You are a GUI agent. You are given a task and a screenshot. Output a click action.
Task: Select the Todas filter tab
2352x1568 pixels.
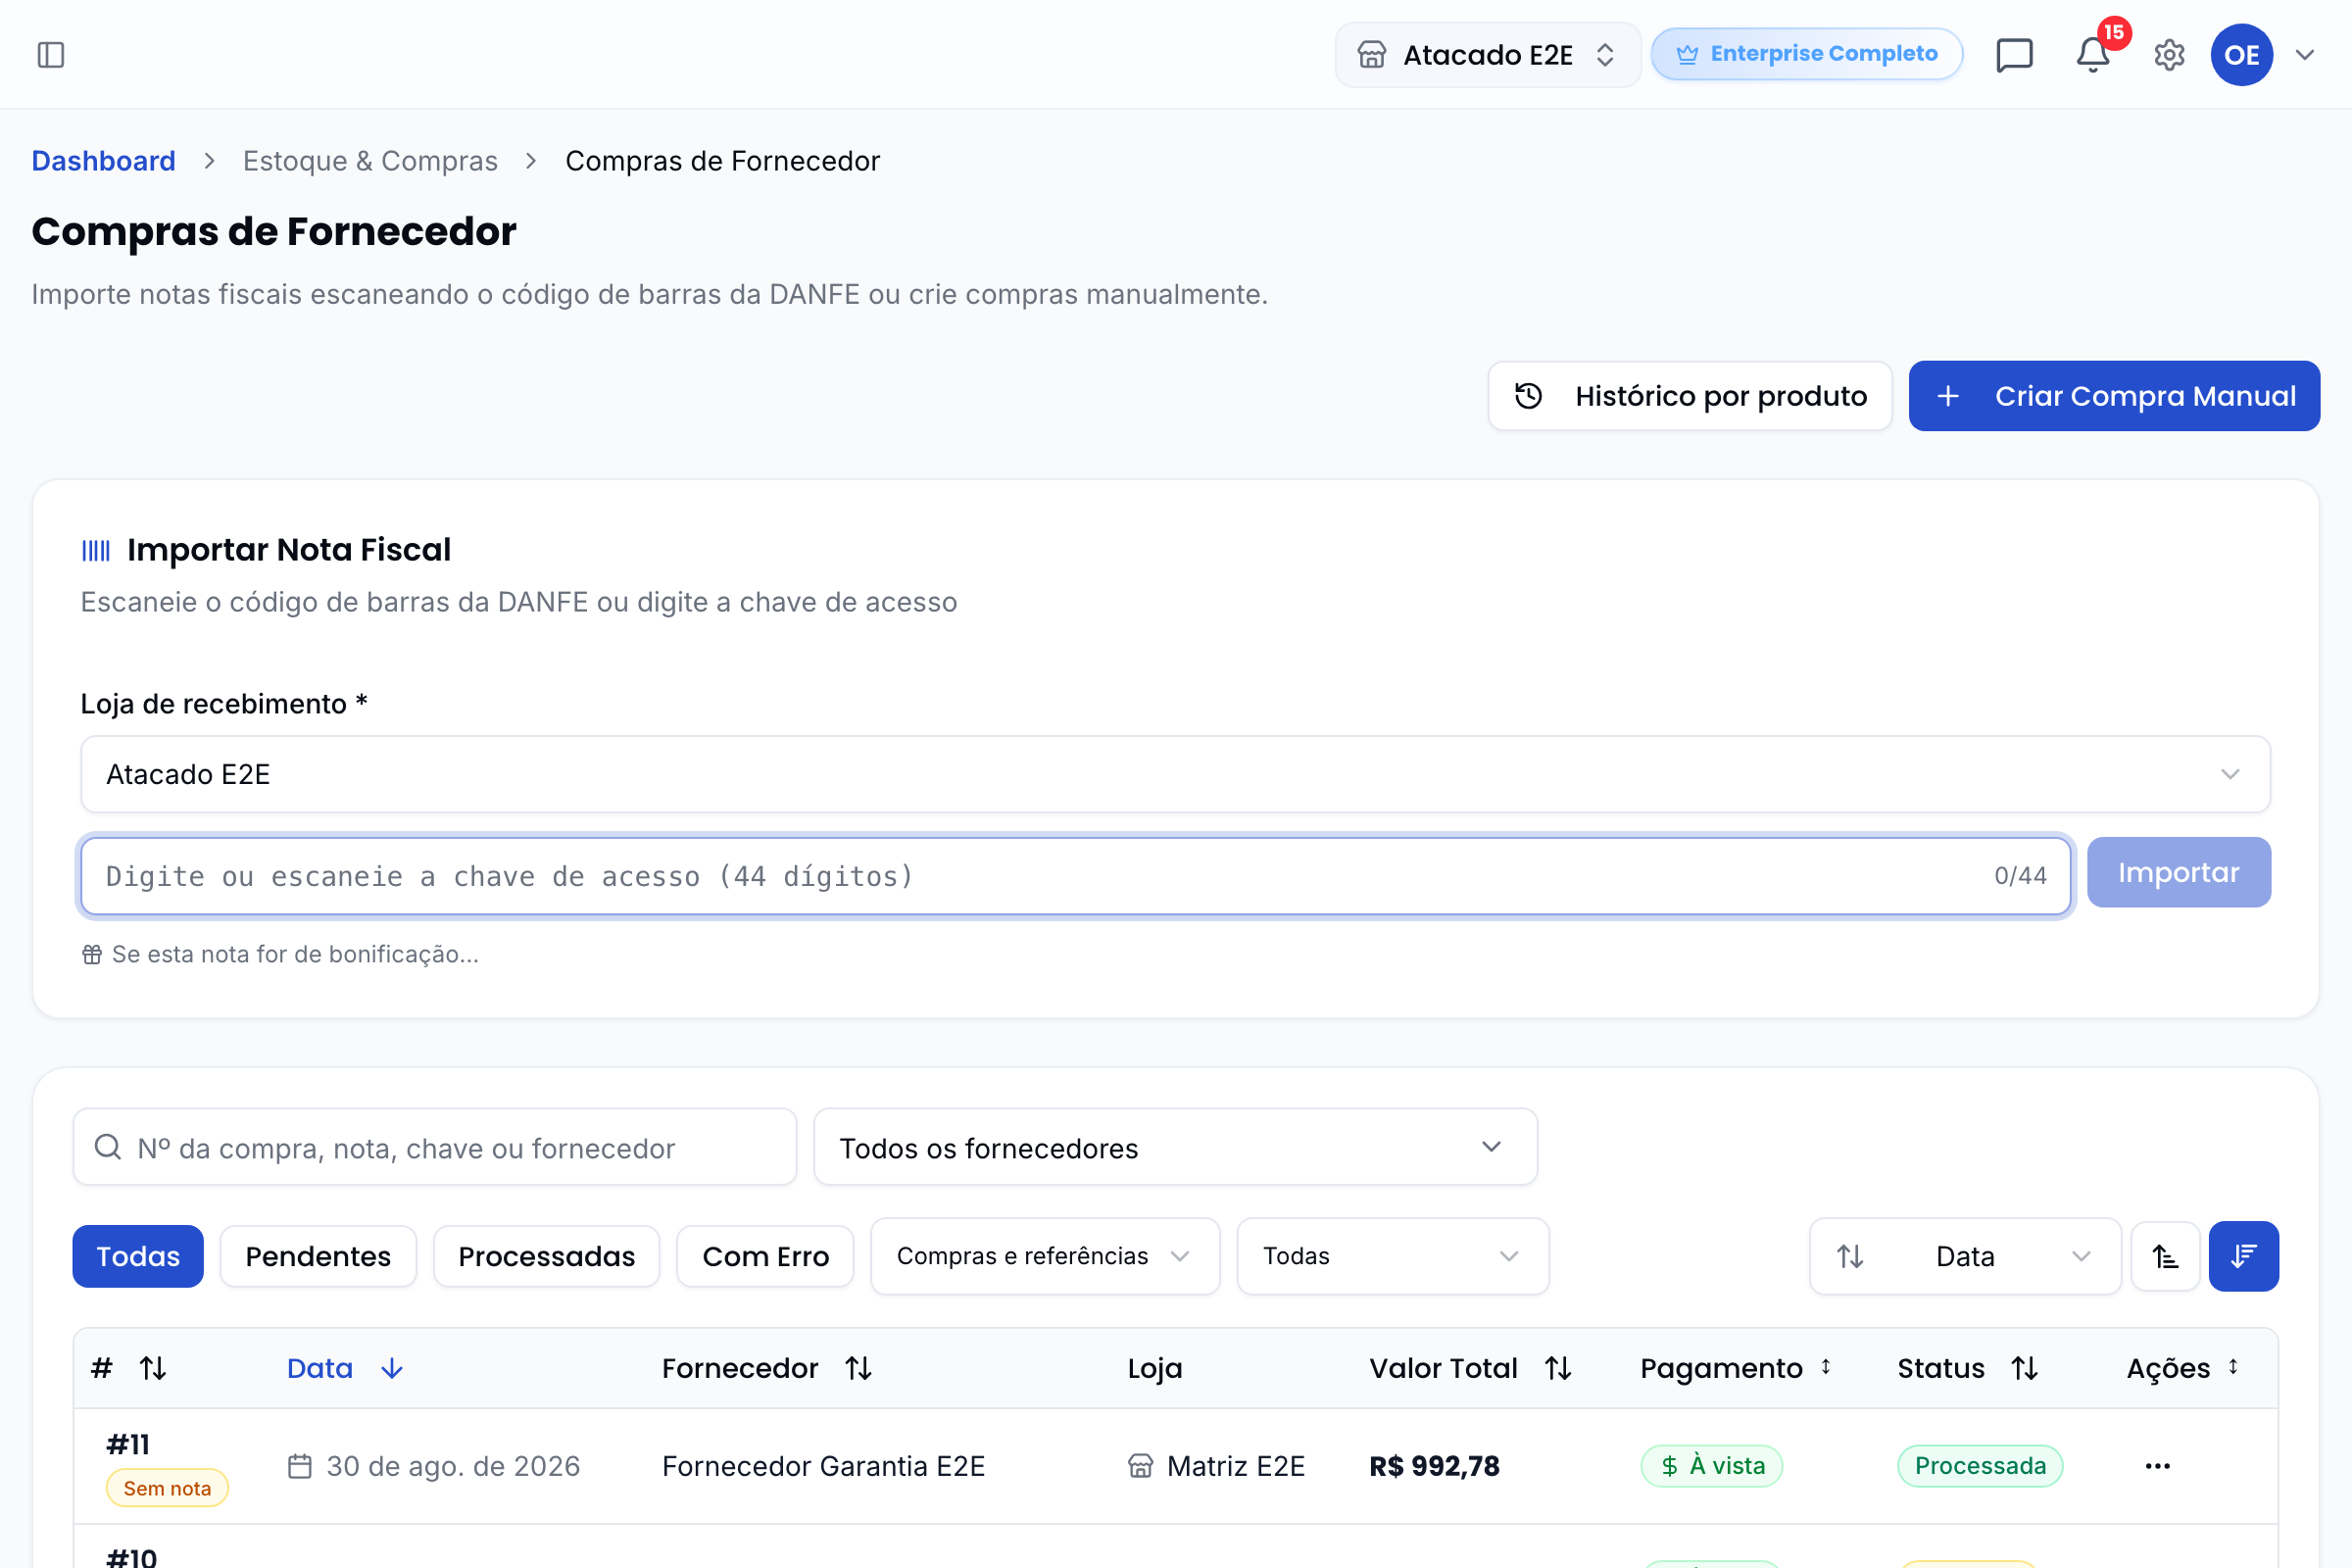[138, 1256]
